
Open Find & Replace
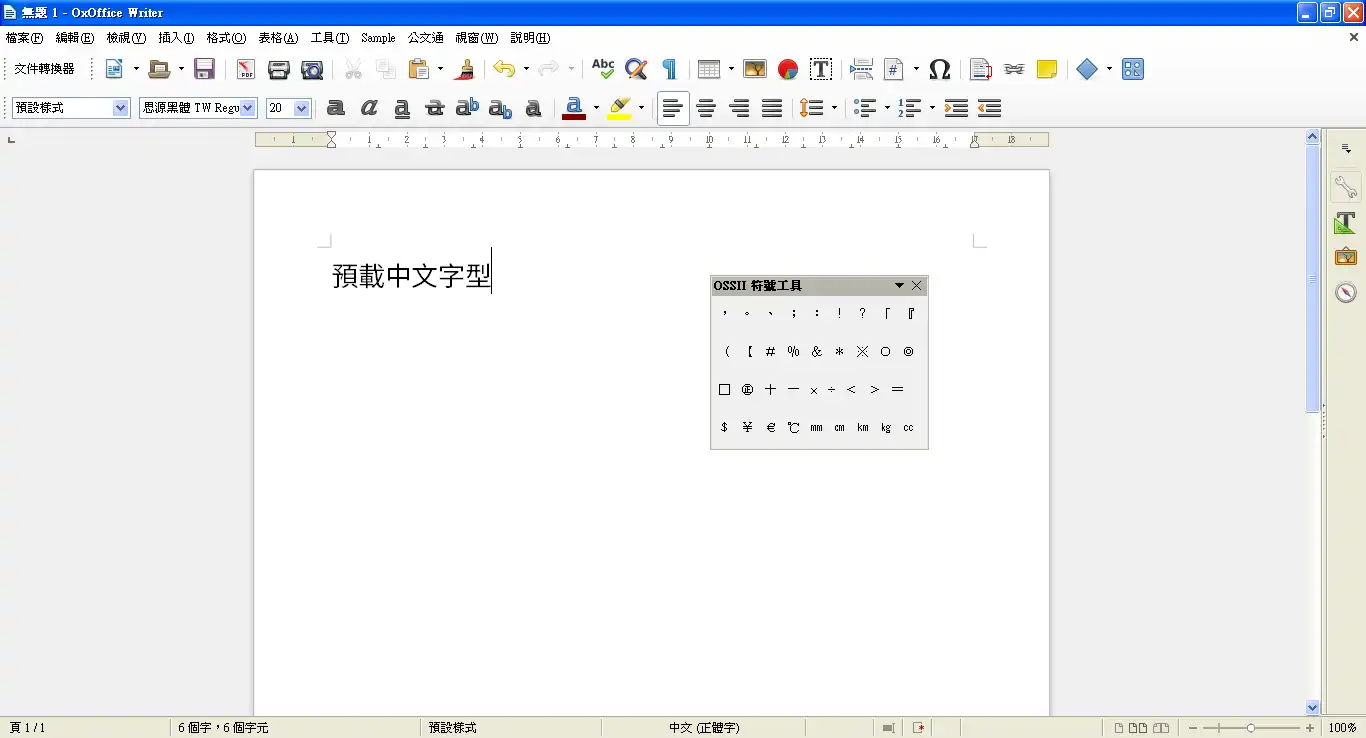[636, 69]
